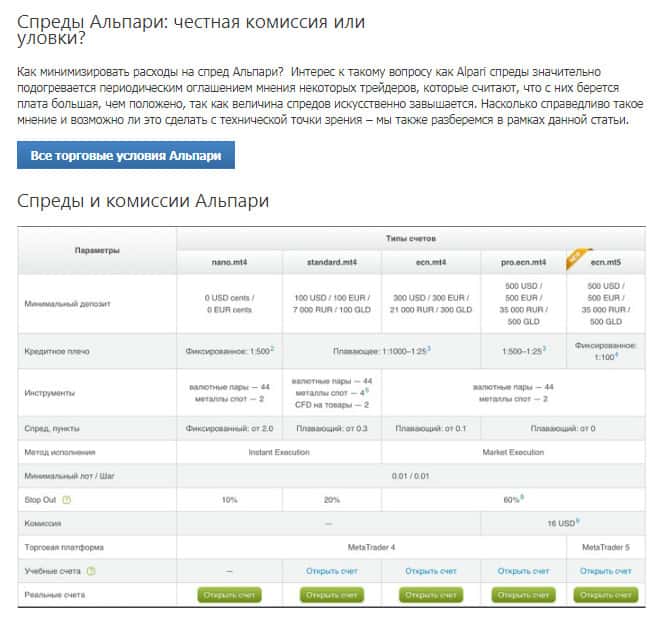
Task: Click green real account button for nano.mt4
Action: [x=229, y=595]
